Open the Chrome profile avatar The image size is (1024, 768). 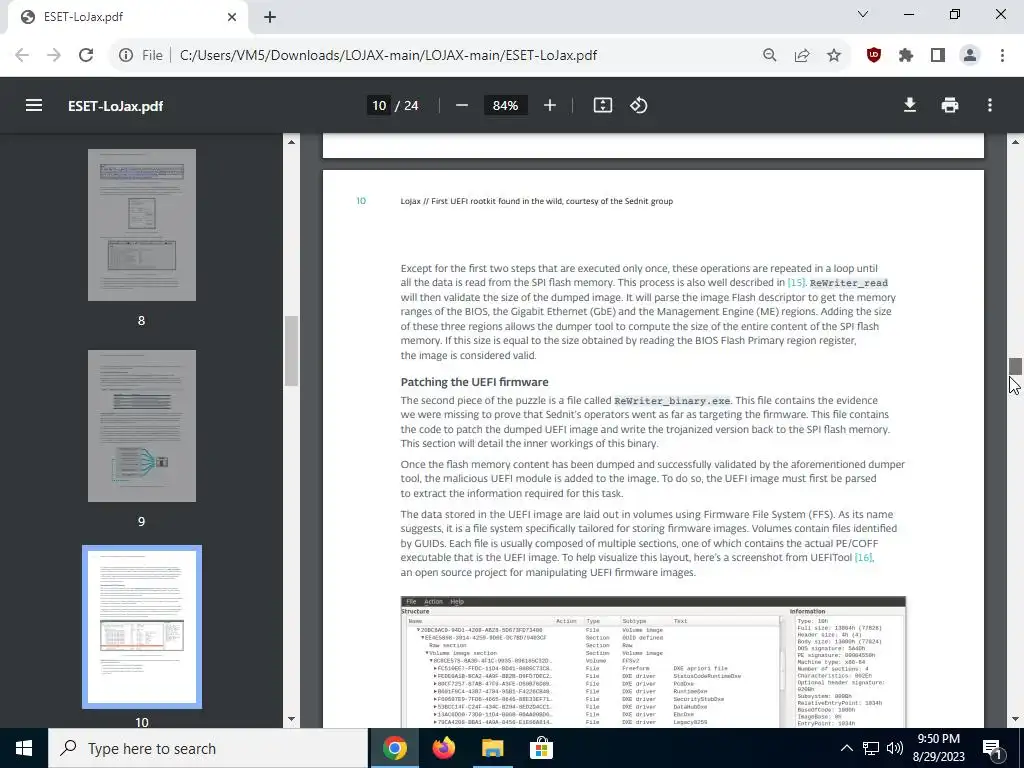click(970, 55)
